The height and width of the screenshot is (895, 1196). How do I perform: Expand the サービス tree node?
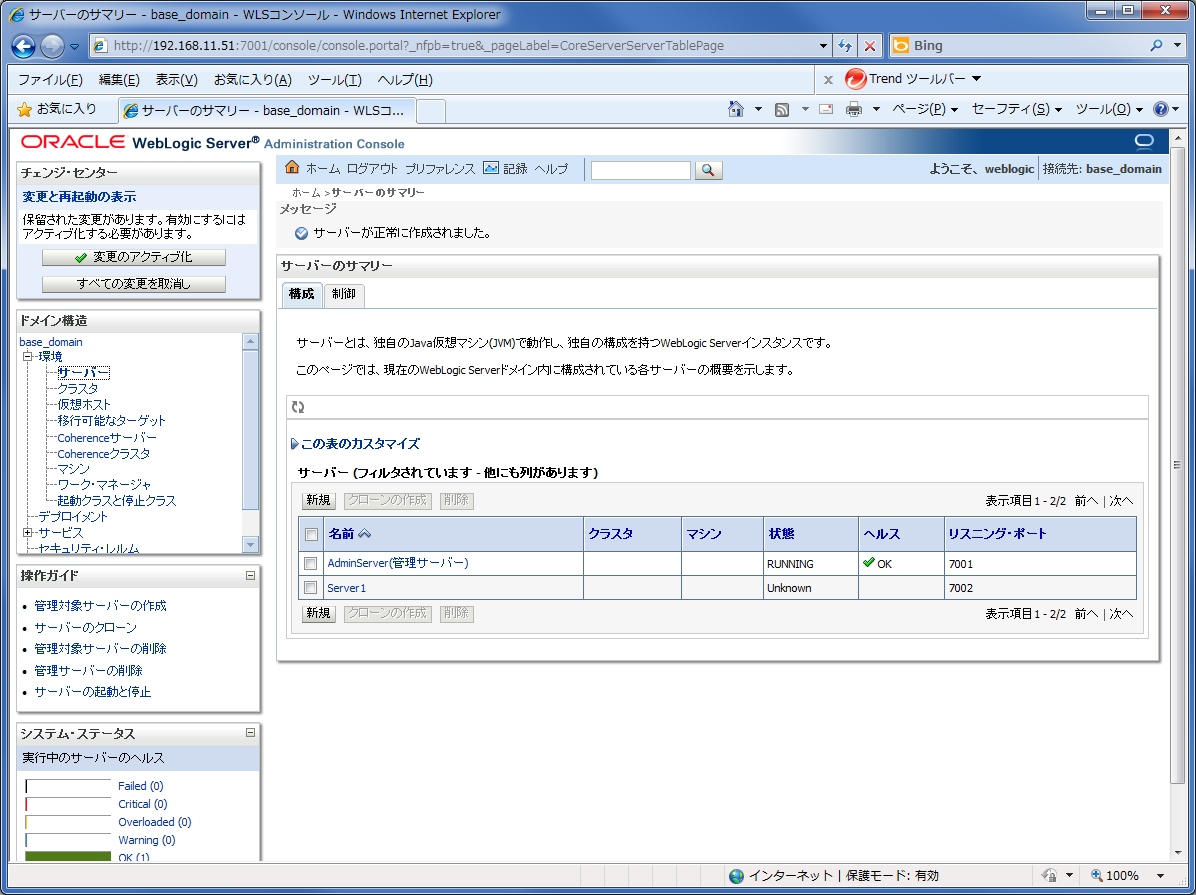[x=27, y=533]
